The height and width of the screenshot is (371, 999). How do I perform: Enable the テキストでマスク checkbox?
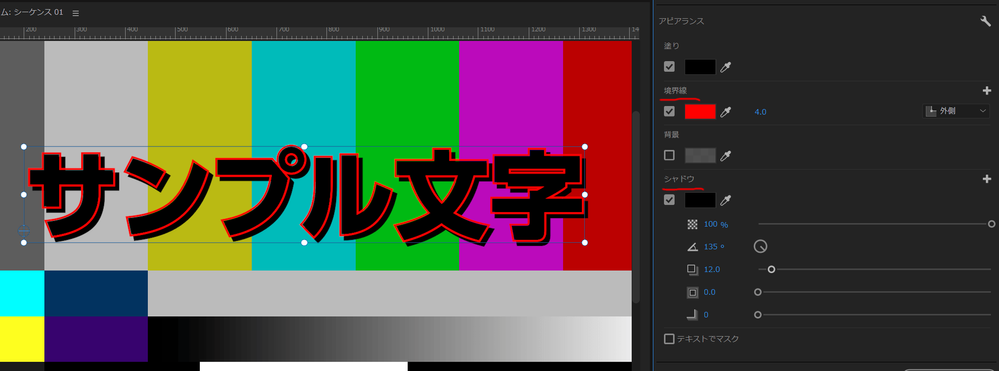(669, 338)
